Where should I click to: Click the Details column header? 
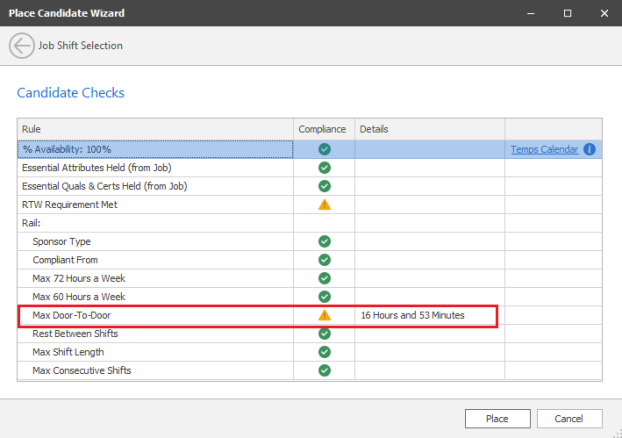pyautogui.click(x=430, y=129)
